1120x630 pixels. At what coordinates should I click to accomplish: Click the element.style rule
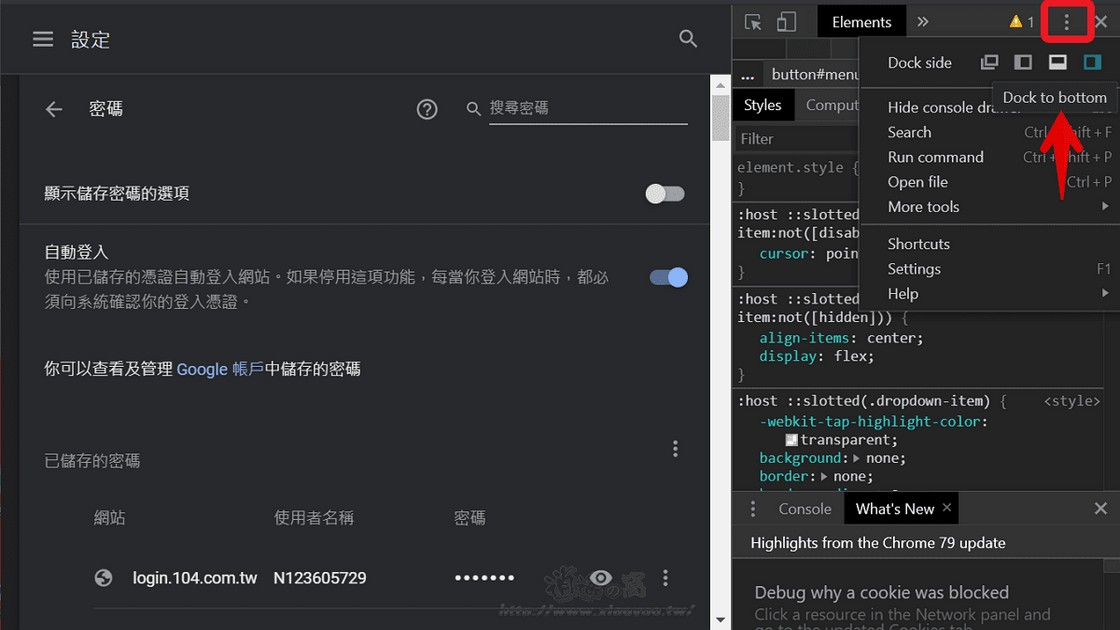click(798, 168)
